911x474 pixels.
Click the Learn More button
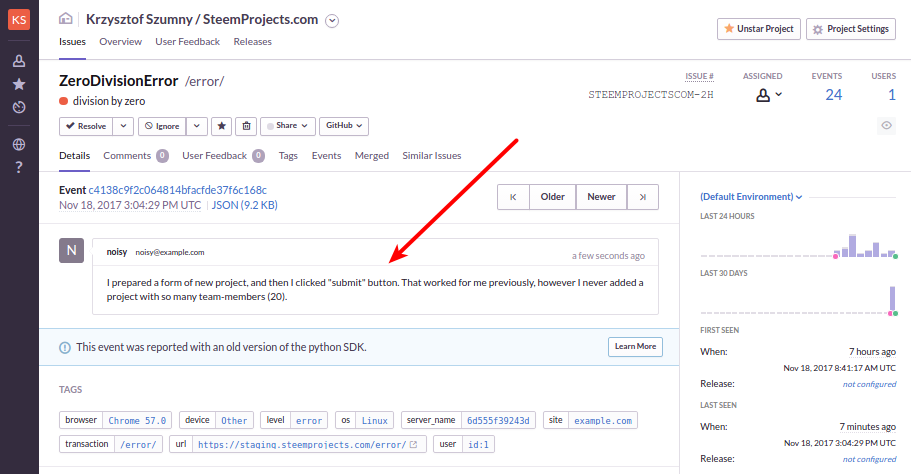pyautogui.click(x=635, y=347)
